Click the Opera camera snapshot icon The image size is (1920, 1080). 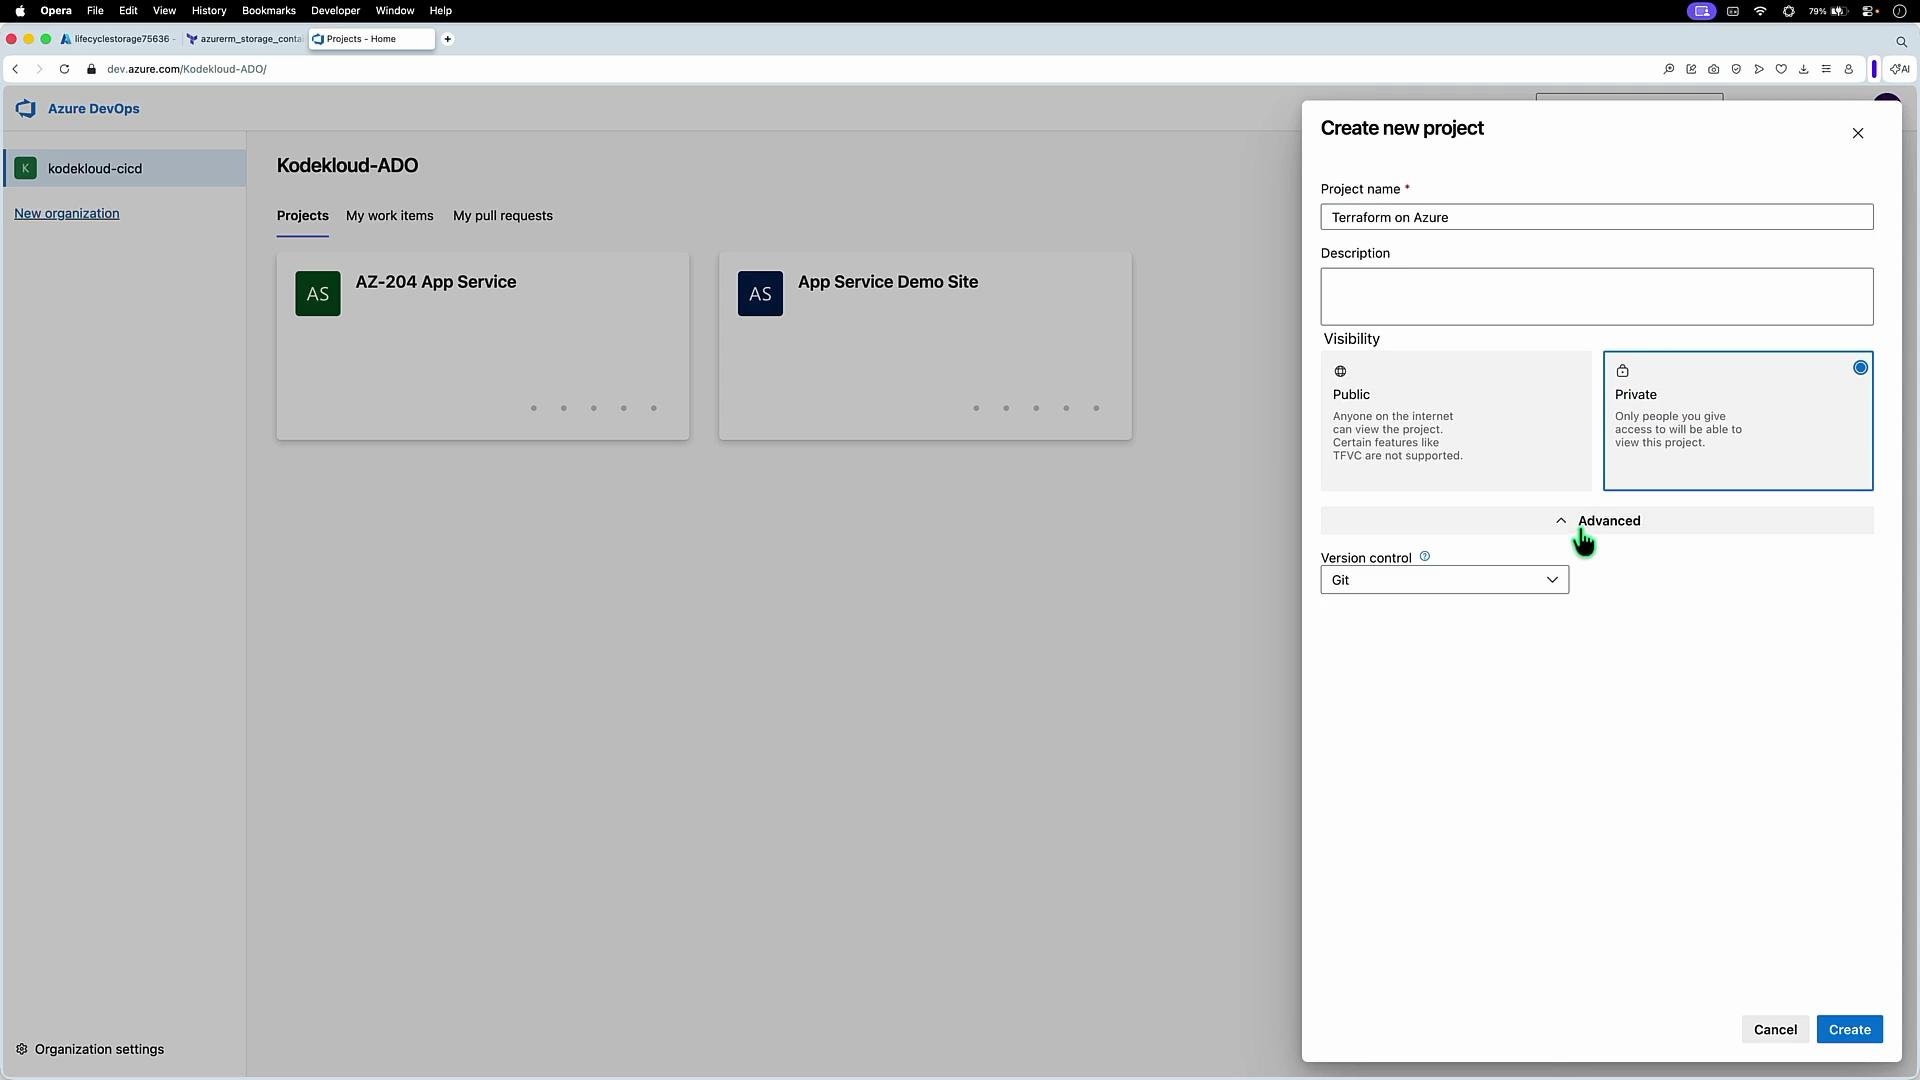tap(1714, 69)
